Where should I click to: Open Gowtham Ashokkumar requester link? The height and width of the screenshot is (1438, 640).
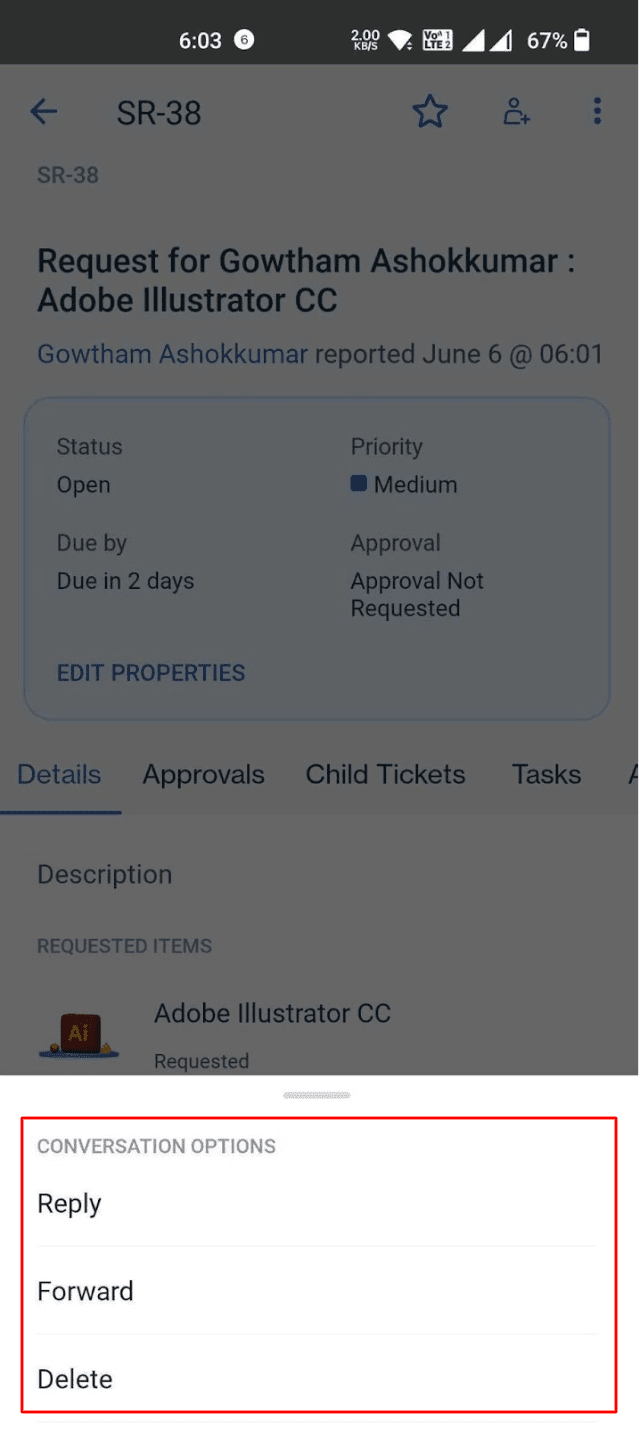[173, 354]
